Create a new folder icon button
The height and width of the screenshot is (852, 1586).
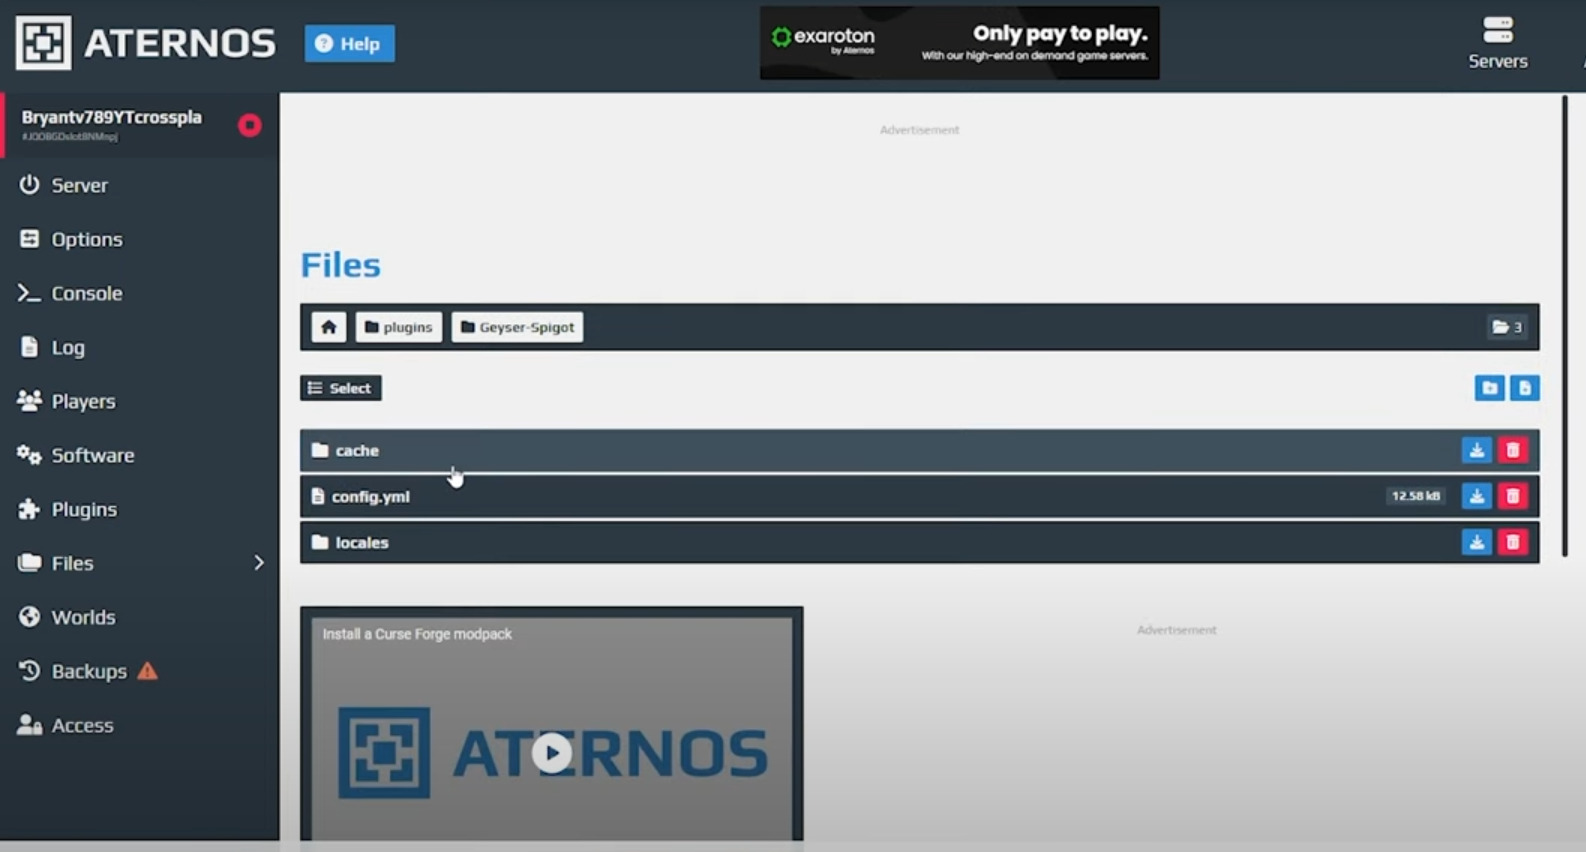(1489, 388)
